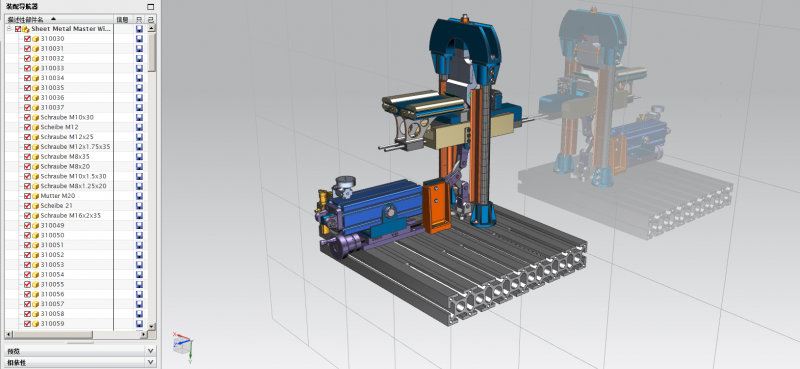The width and height of the screenshot is (800, 369).
Task: Click the save icon in the 310059 row
Action: point(139,324)
